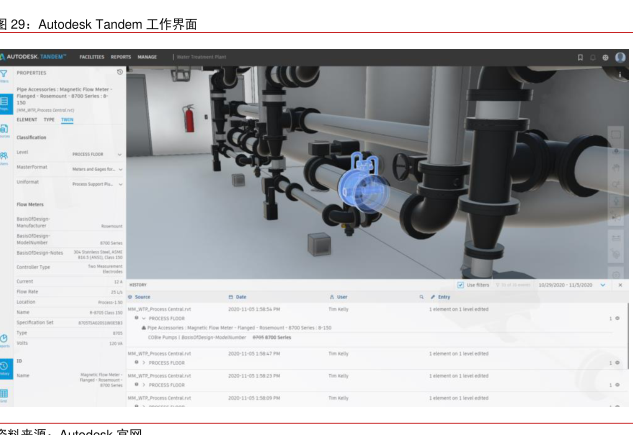Expand the history date range dropdown
Screen dimensions: 633x435
(603, 285)
